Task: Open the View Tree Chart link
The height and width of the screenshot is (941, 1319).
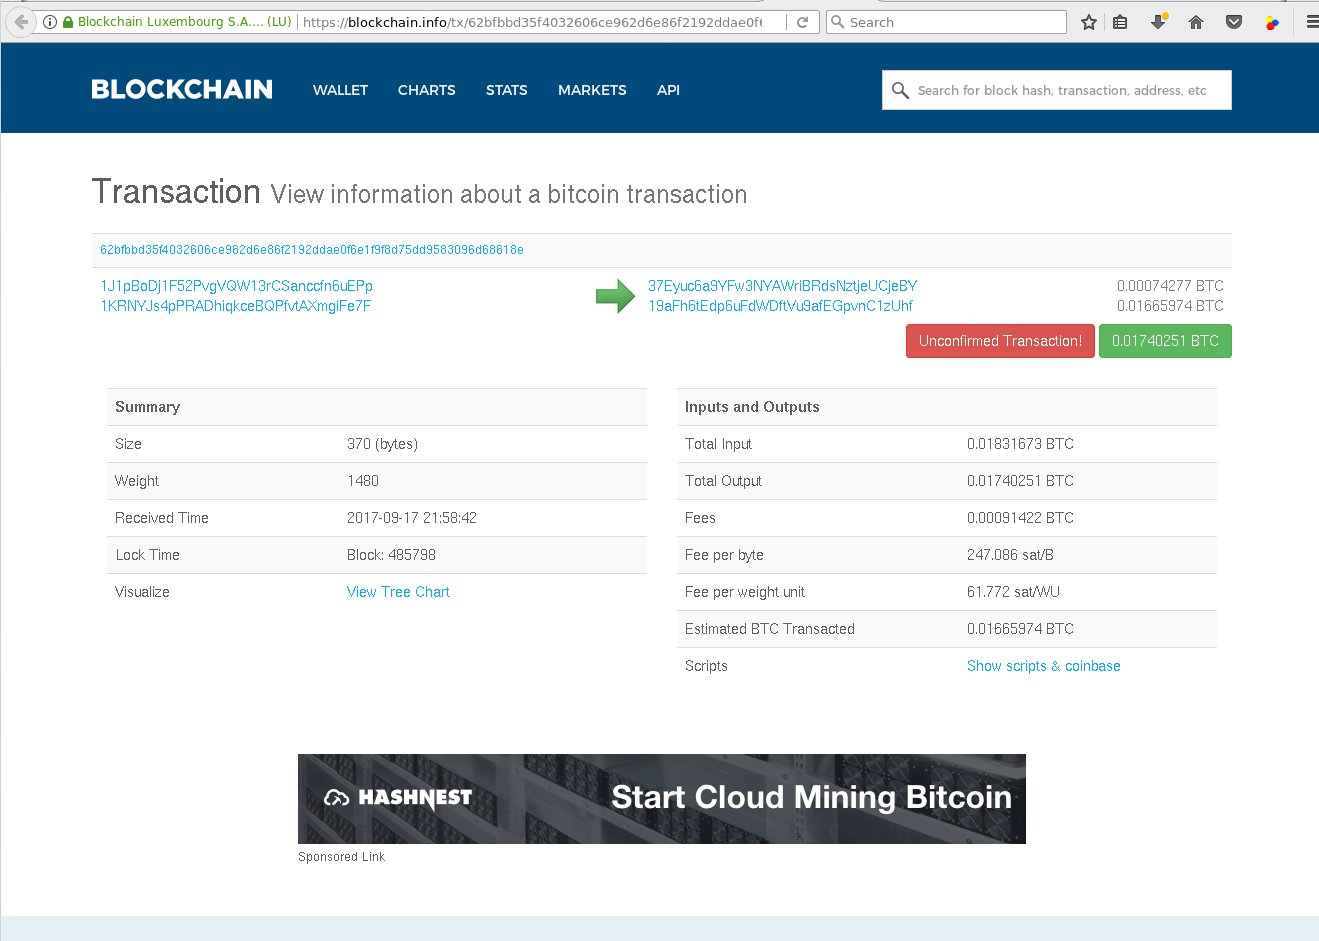Action: click(398, 592)
